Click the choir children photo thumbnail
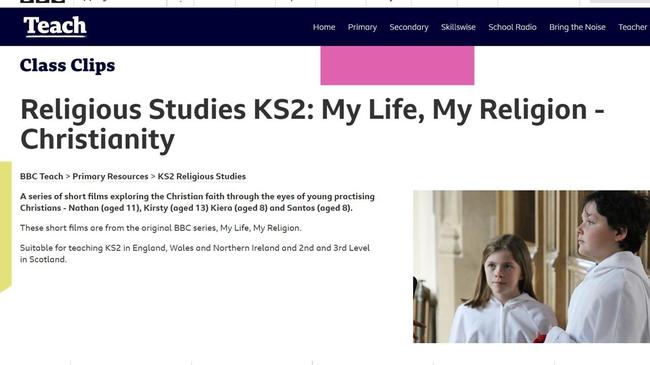Screen dimensions: 650x365 531,267
